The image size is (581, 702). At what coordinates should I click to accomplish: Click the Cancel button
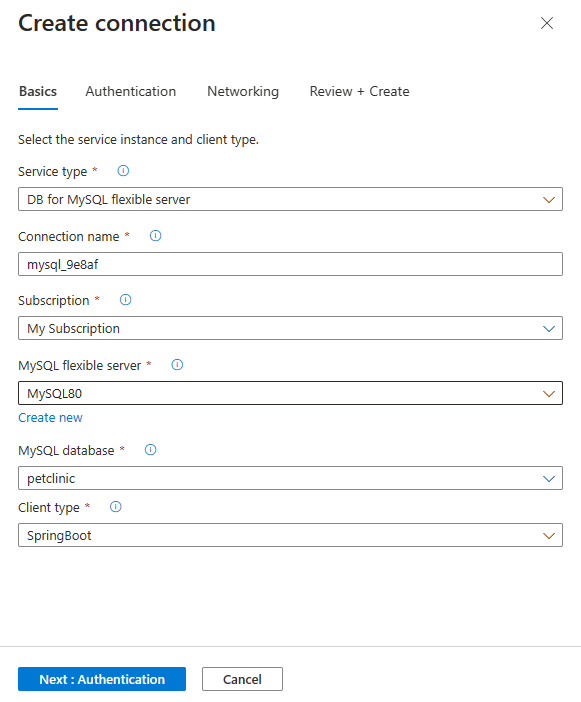click(242, 679)
